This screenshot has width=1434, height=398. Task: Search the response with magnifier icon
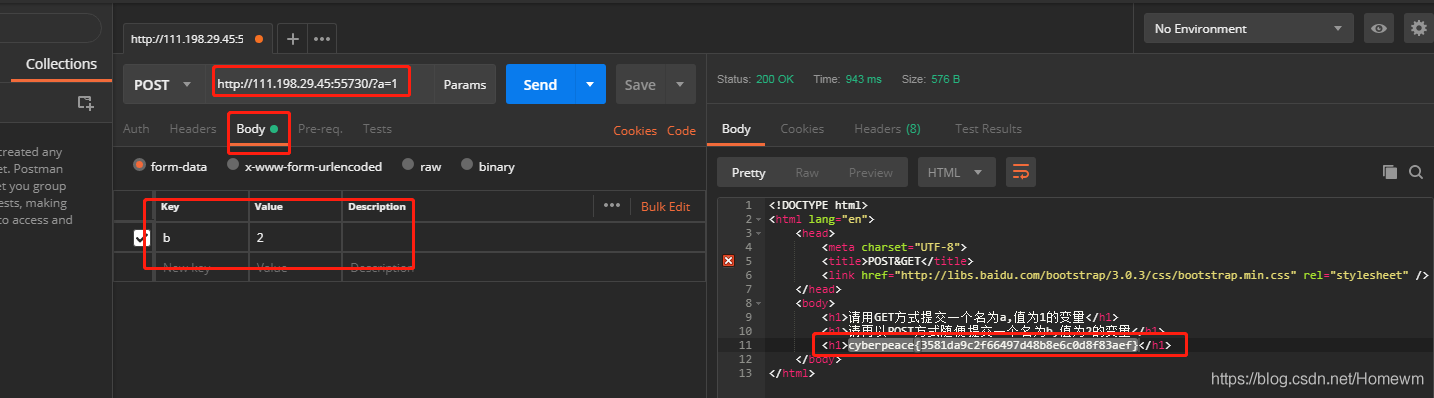click(x=1416, y=172)
